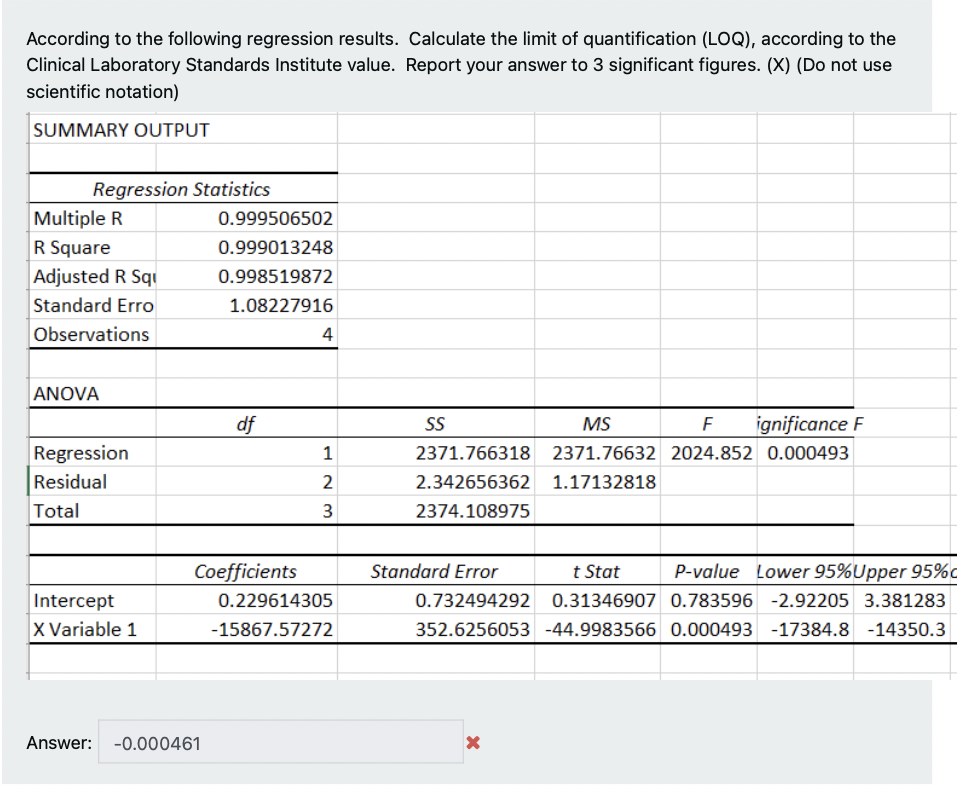Image resolution: width=958 pixels, height=788 pixels.
Task: Select the Regression Statistics section title
Action: (x=181, y=189)
